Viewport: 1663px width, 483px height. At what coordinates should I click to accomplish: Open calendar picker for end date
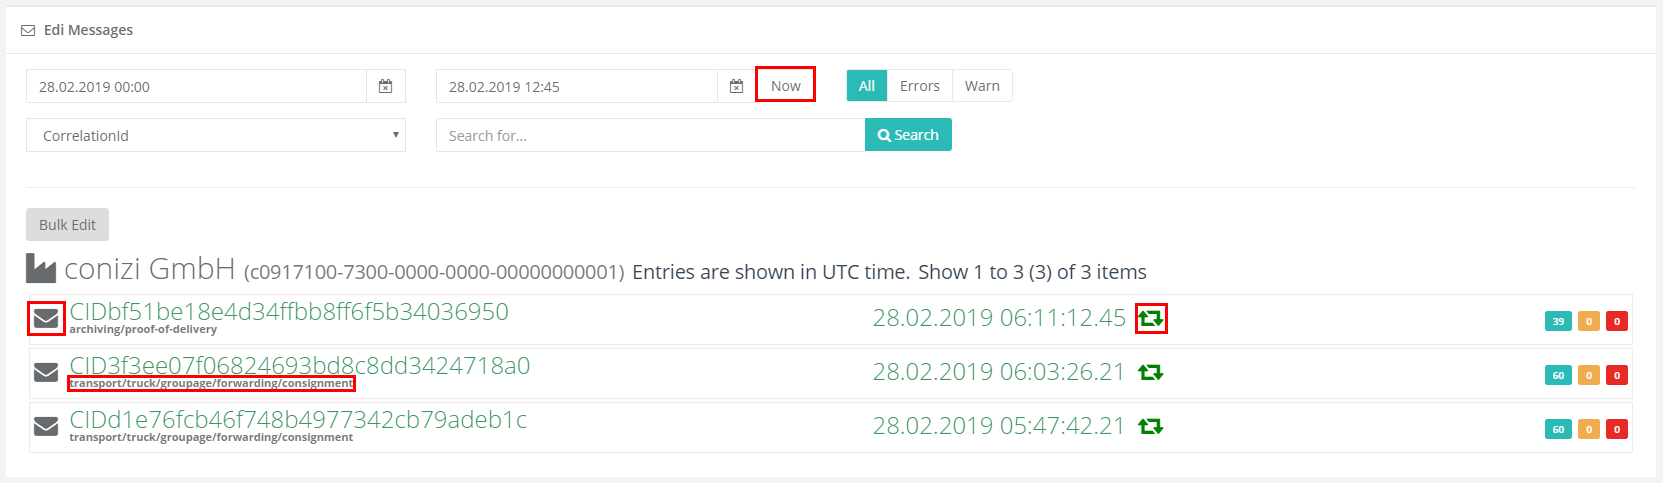[736, 86]
